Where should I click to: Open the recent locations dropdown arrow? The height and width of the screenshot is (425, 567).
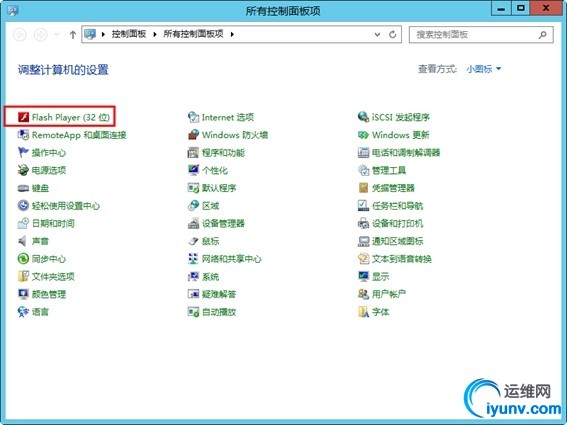point(57,35)
